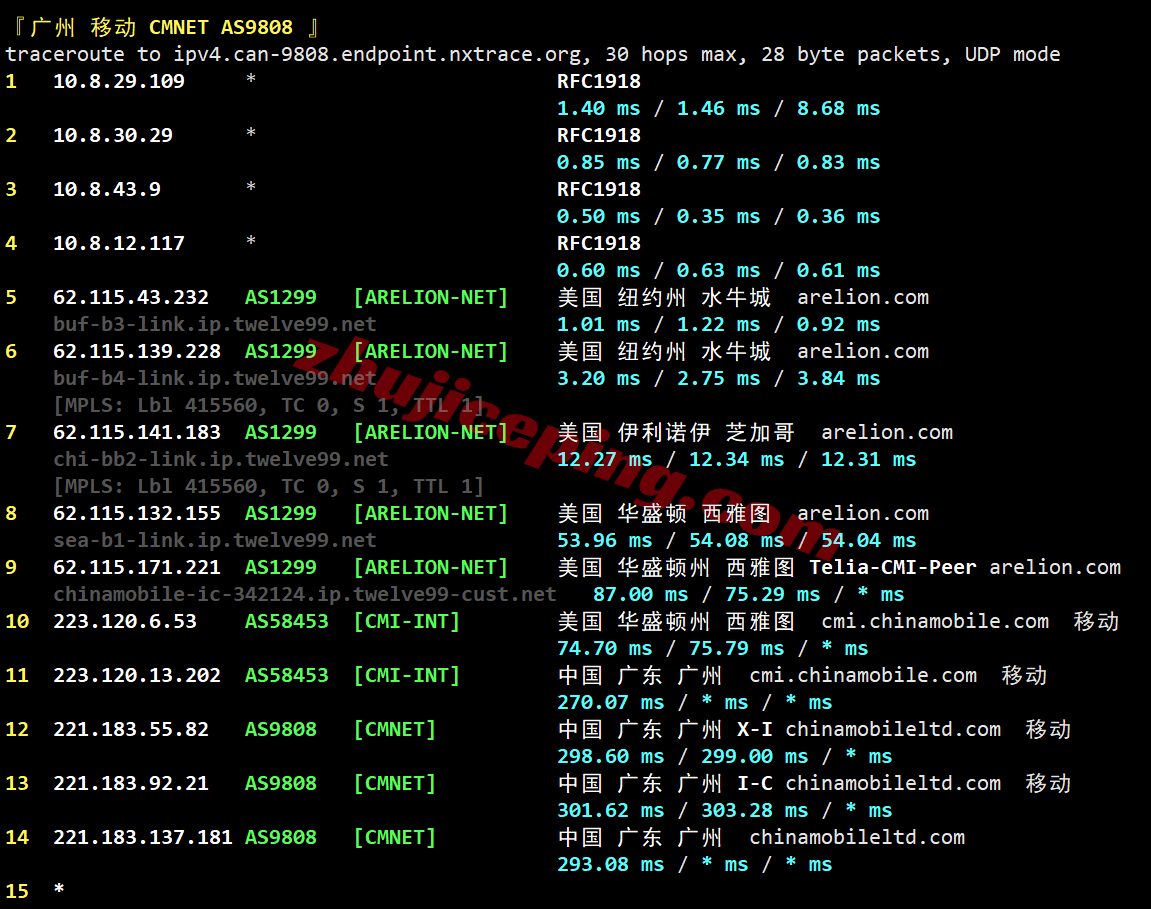1151x909 pixels.
Task: Click IP address 10.8.30.29
Action: click(113, 136)
